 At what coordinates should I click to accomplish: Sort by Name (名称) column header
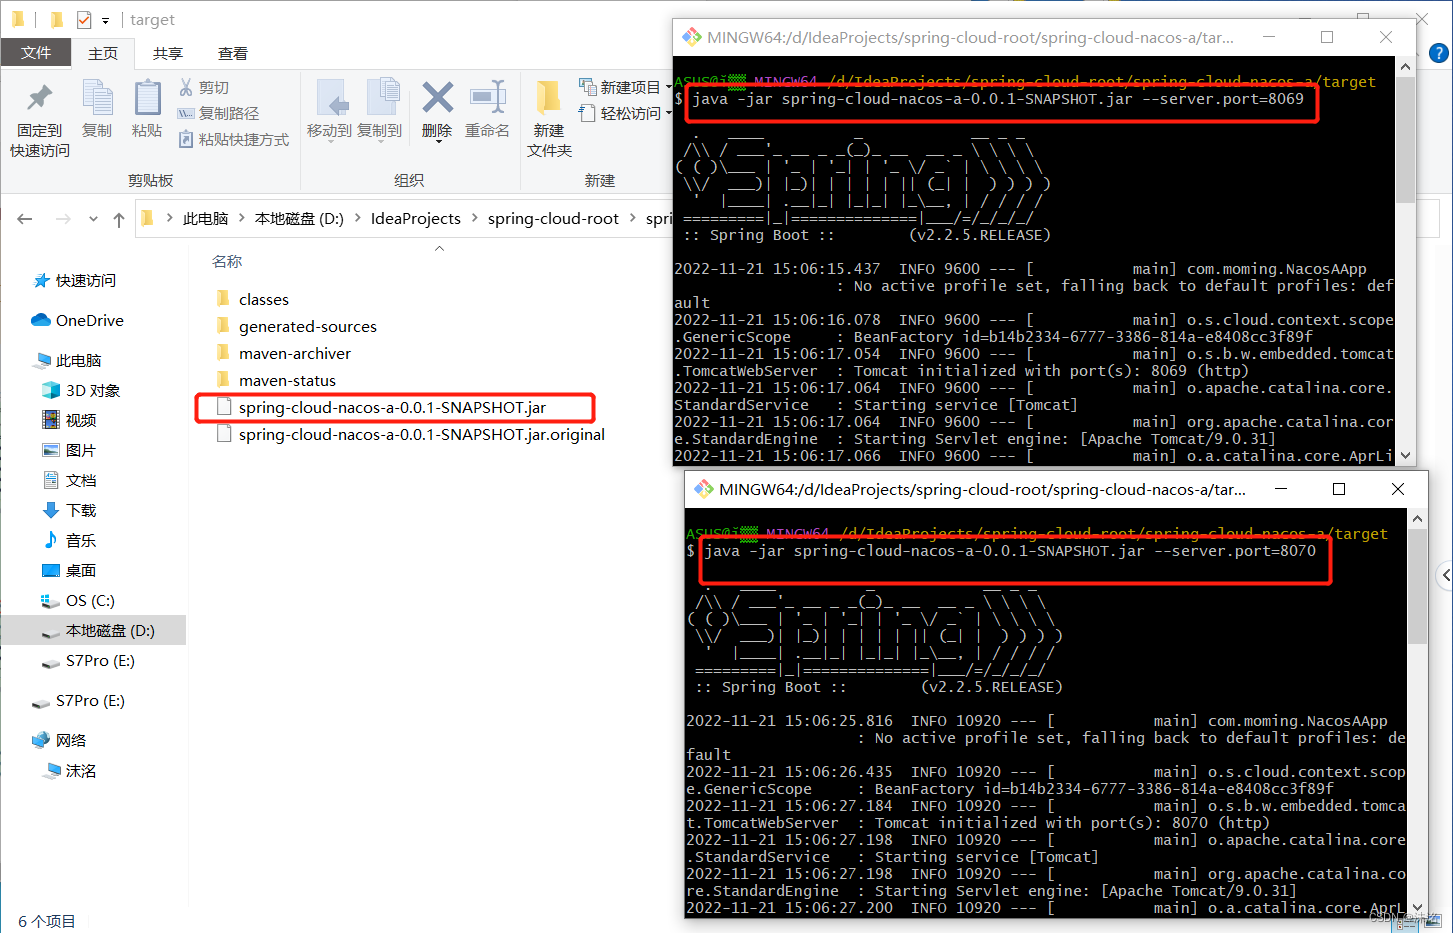227,261
